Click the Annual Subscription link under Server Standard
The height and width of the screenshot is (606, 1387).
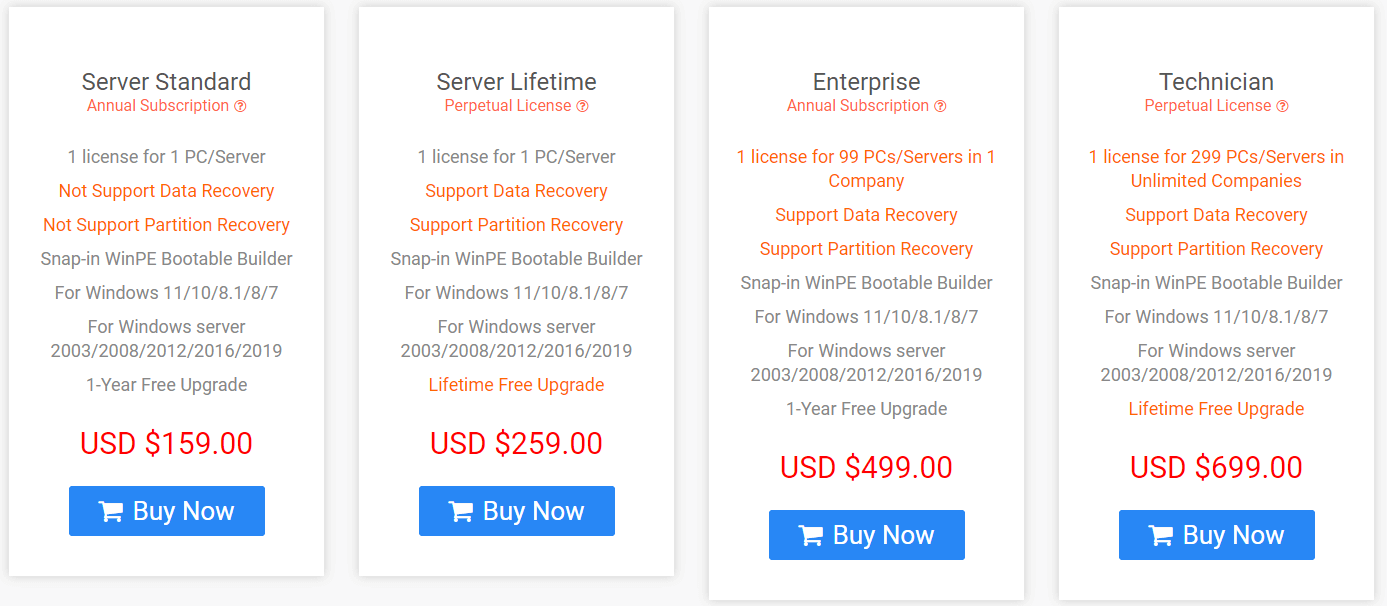158,106
